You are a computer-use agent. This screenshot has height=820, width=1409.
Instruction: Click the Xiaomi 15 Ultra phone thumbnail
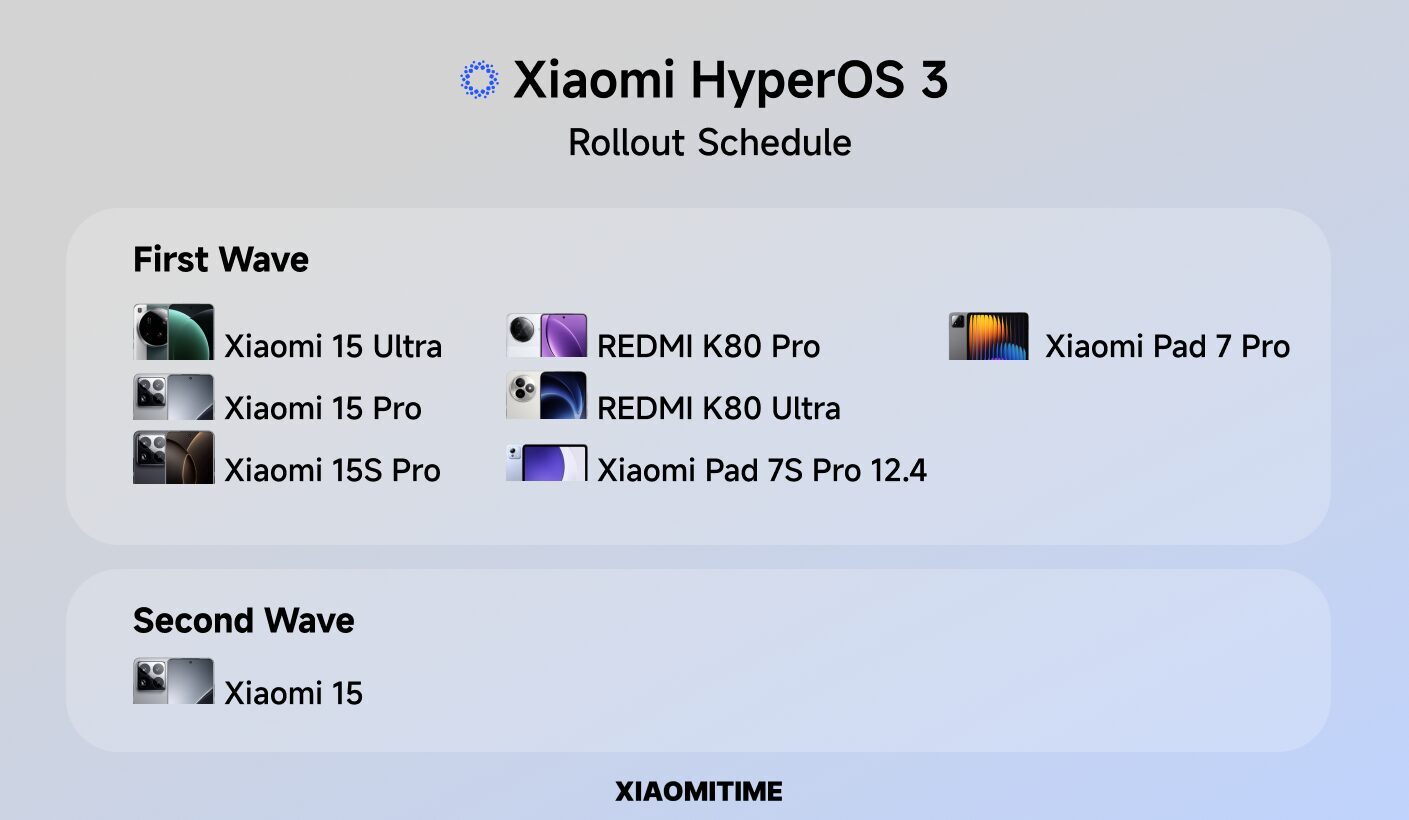(173, 332)
